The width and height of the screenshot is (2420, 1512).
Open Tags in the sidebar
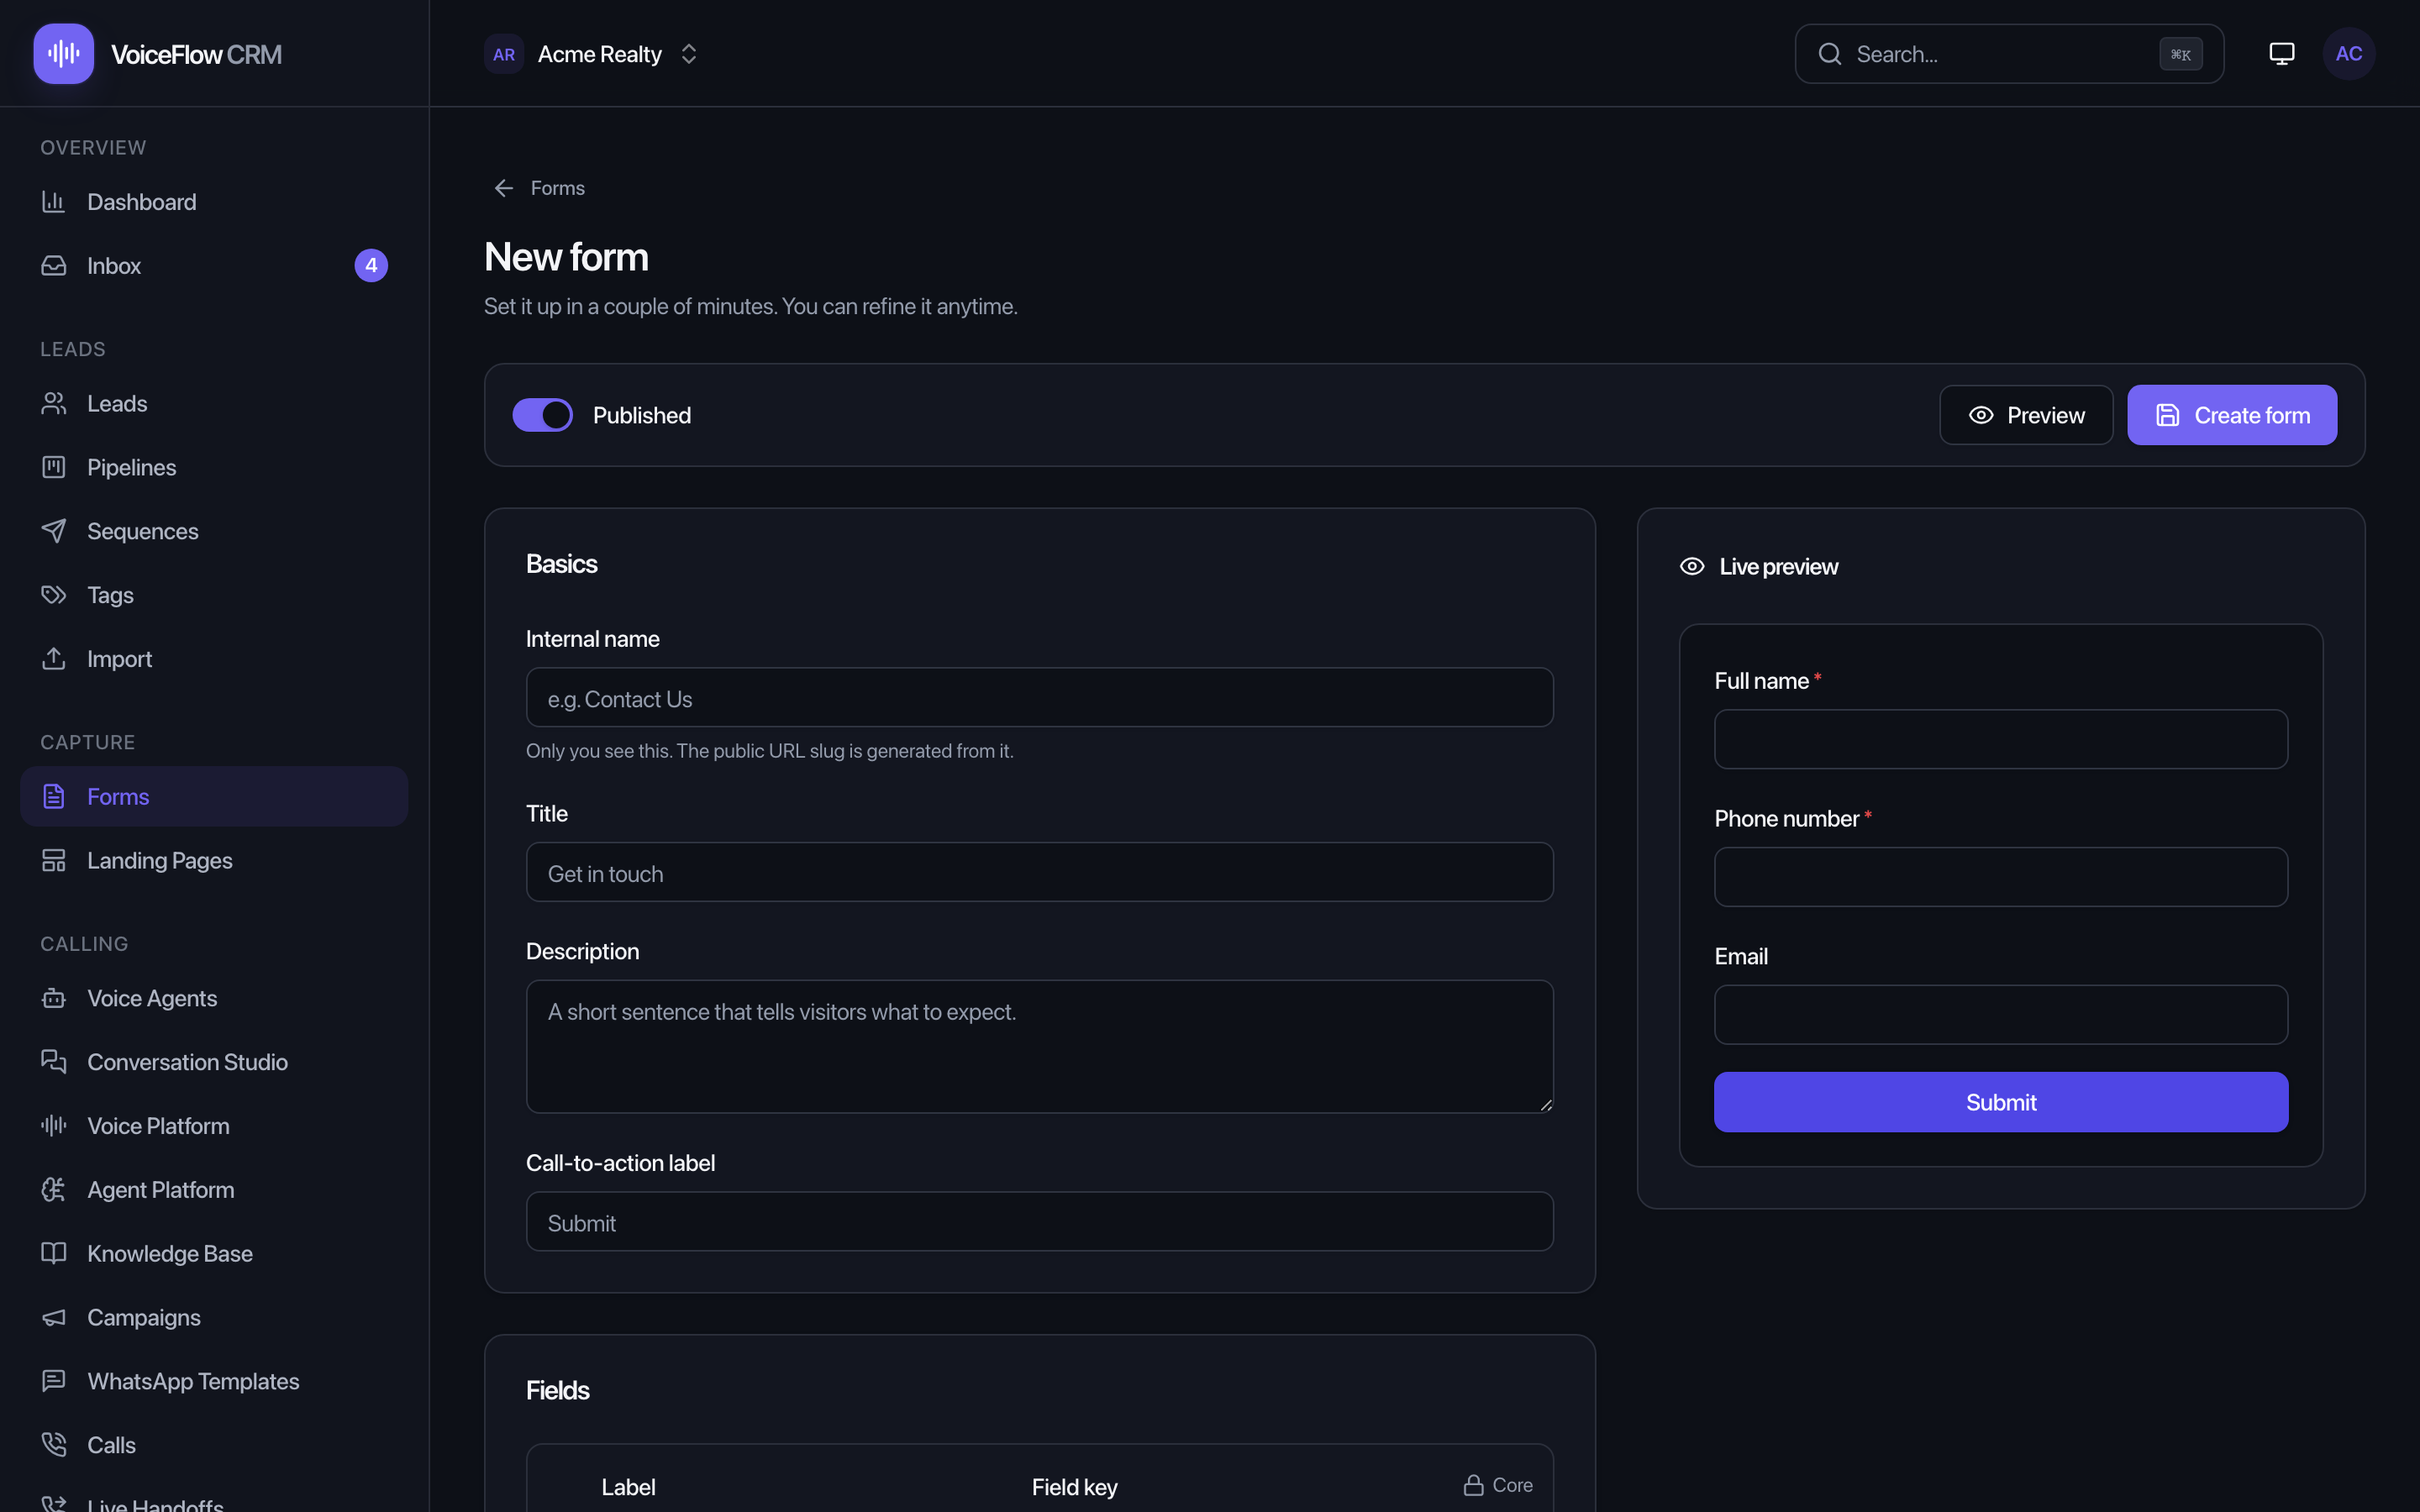[214, 596]
